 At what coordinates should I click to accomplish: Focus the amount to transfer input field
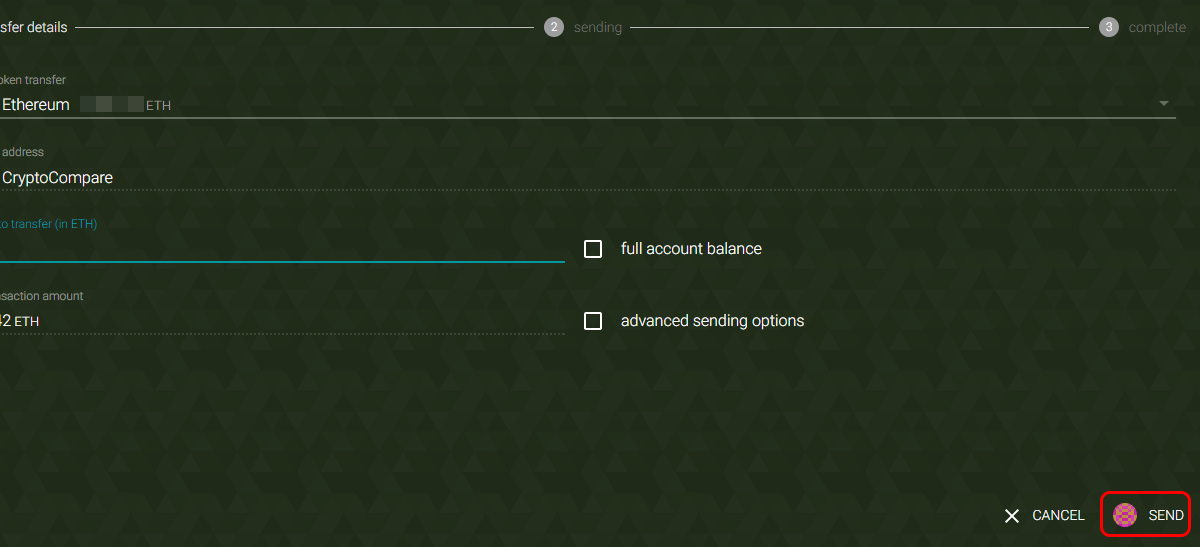pos(282,248)
